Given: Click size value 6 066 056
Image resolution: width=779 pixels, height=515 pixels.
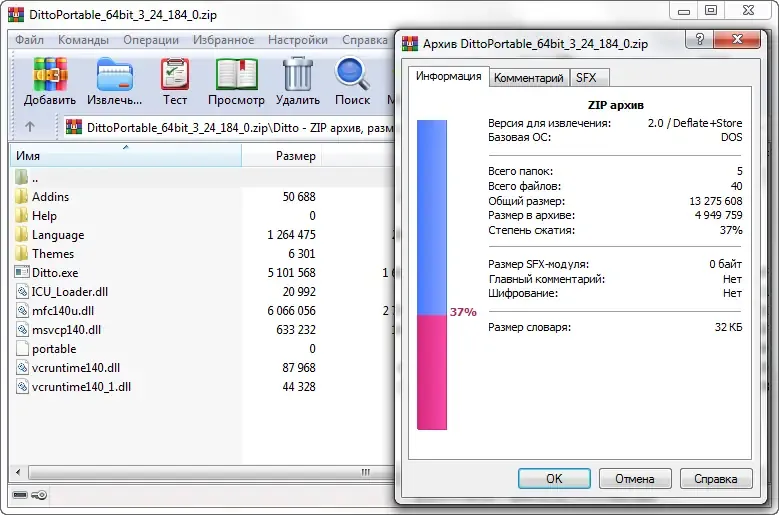Looking at the screenshot, I should click(292, 310).
